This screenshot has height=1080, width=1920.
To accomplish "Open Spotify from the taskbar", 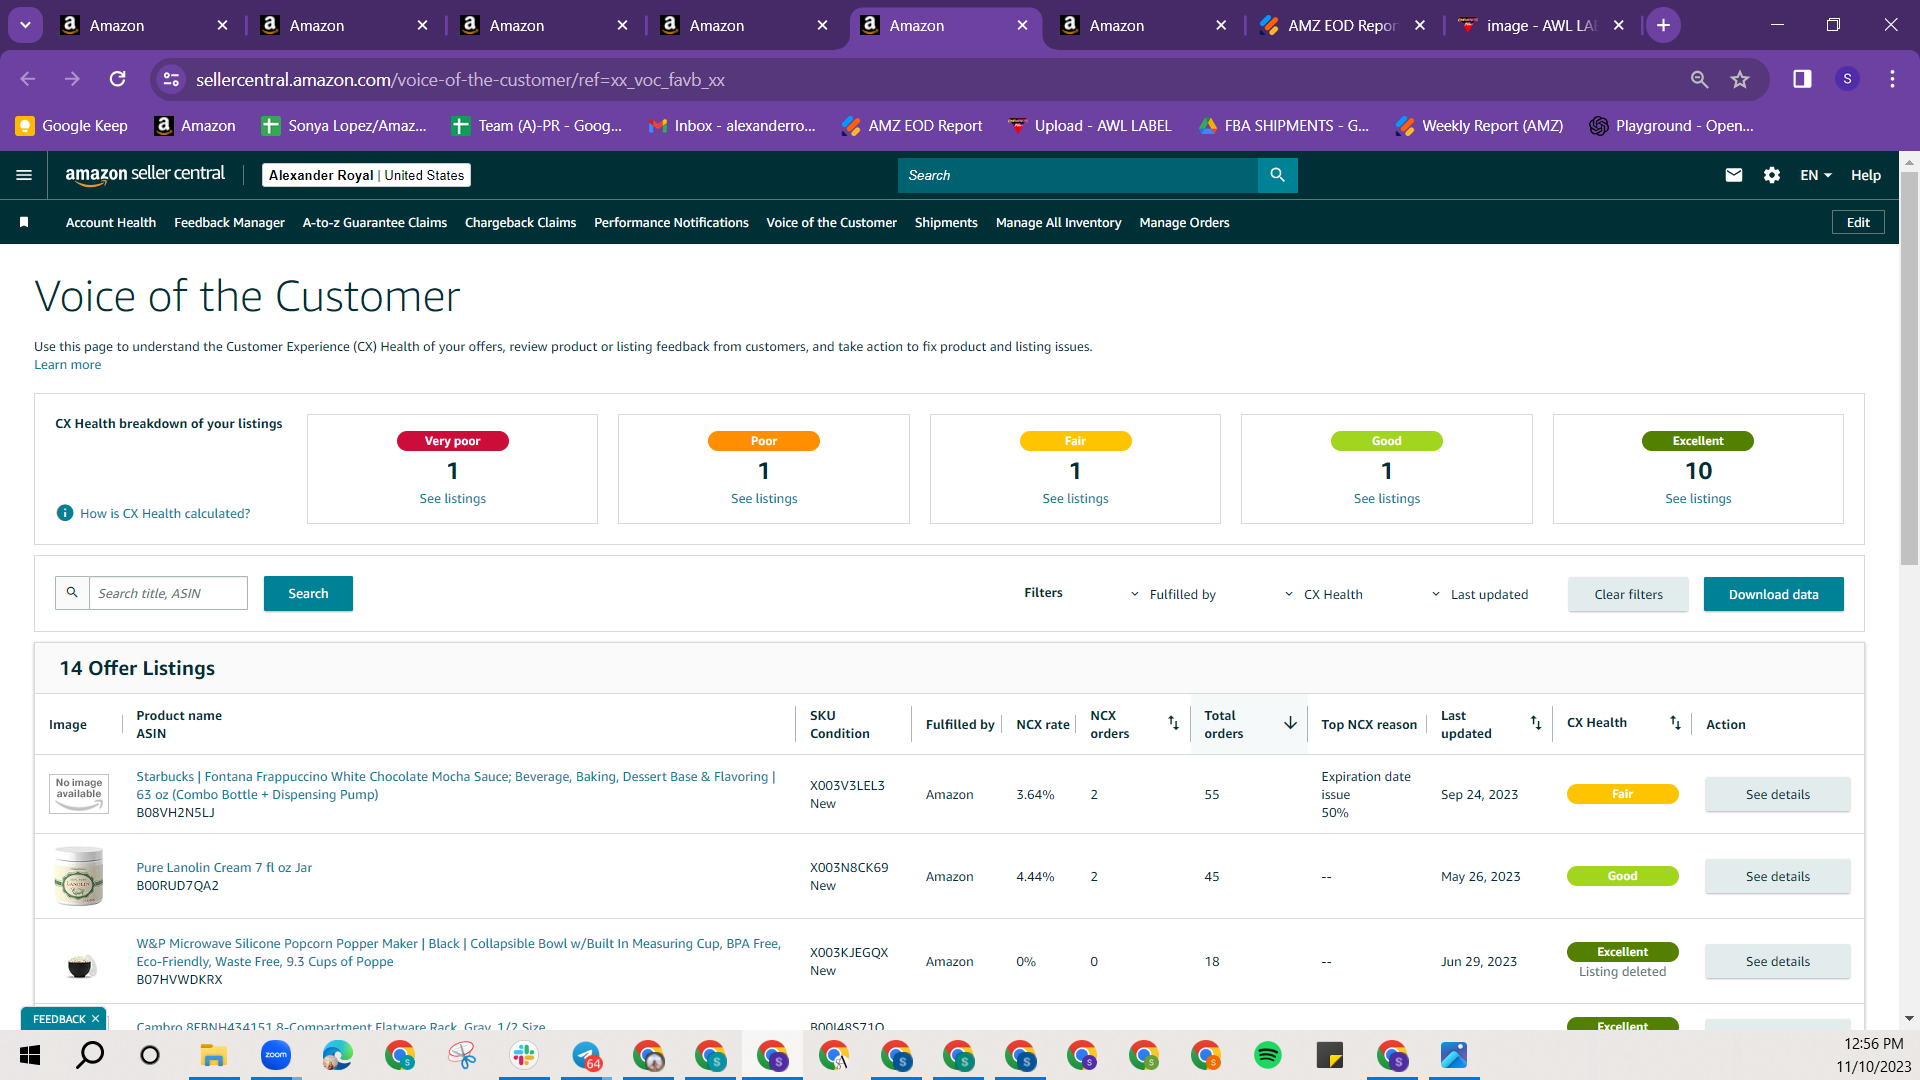I will pos(1268,1055).
